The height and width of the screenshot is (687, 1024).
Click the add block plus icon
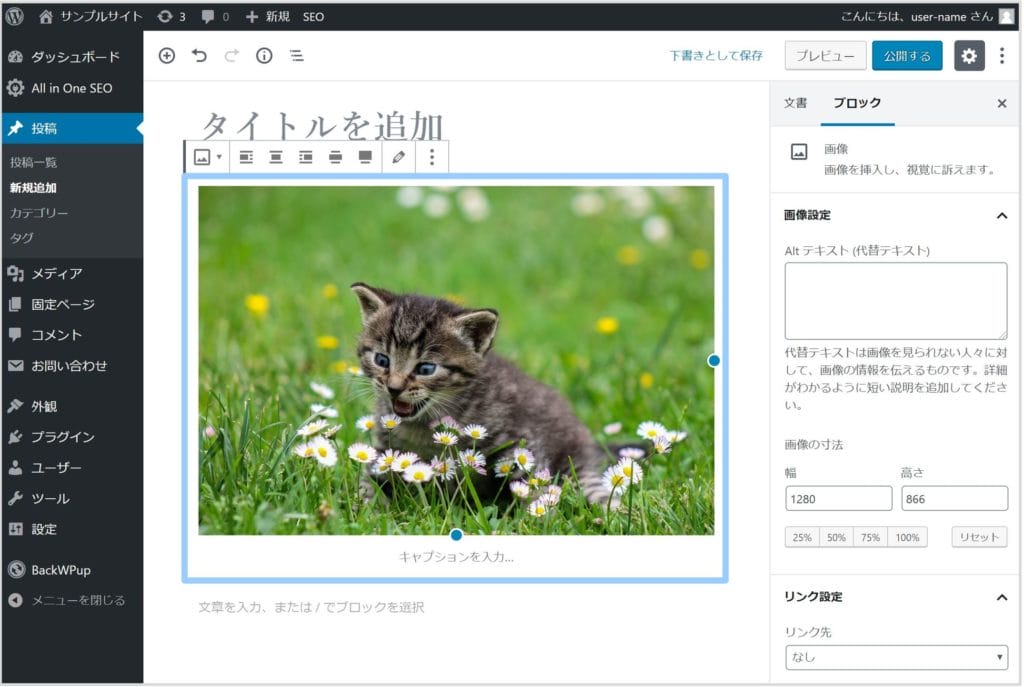point(167,56)
